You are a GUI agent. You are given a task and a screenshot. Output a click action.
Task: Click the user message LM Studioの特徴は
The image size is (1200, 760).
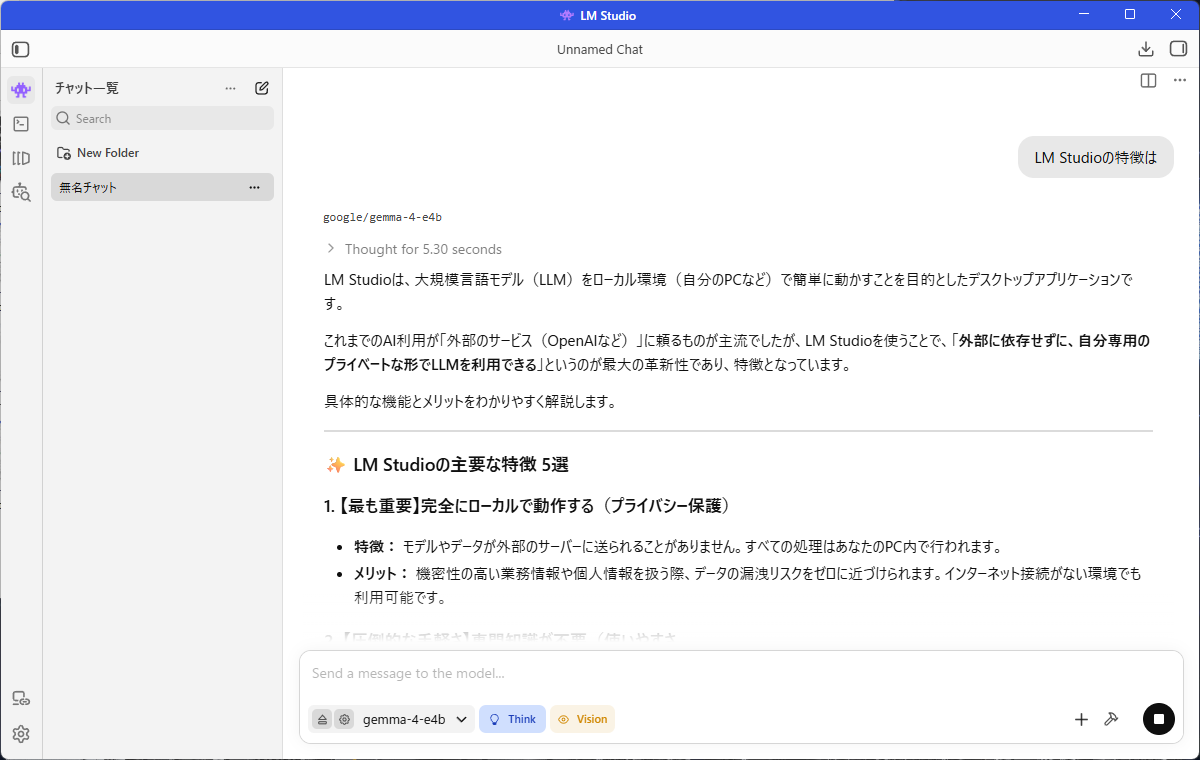tap(1096, 157)
